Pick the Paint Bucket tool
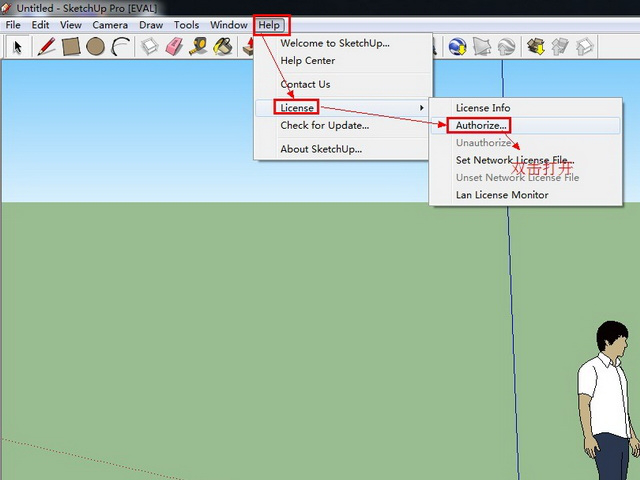The height and width of the screenshot is (499, 640). [223, 47]
